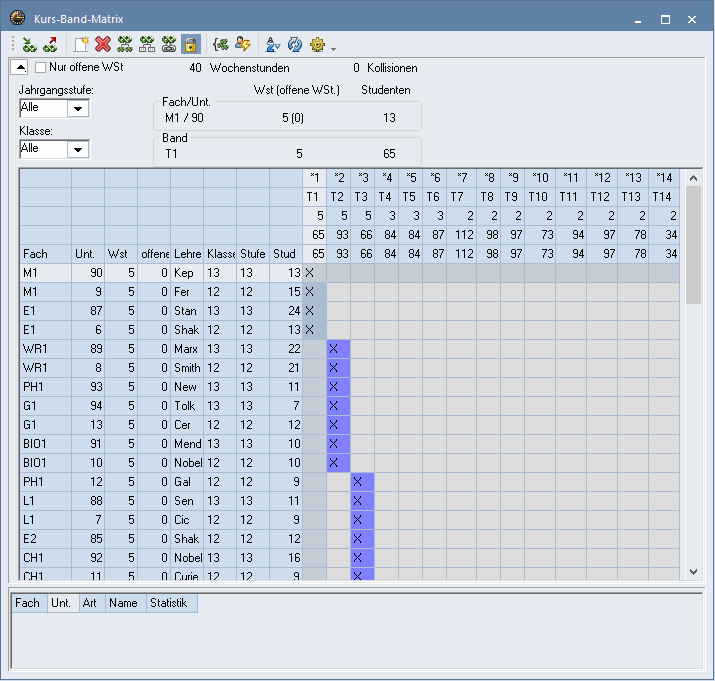Click the Stud column header

click(x=286, y=254)
